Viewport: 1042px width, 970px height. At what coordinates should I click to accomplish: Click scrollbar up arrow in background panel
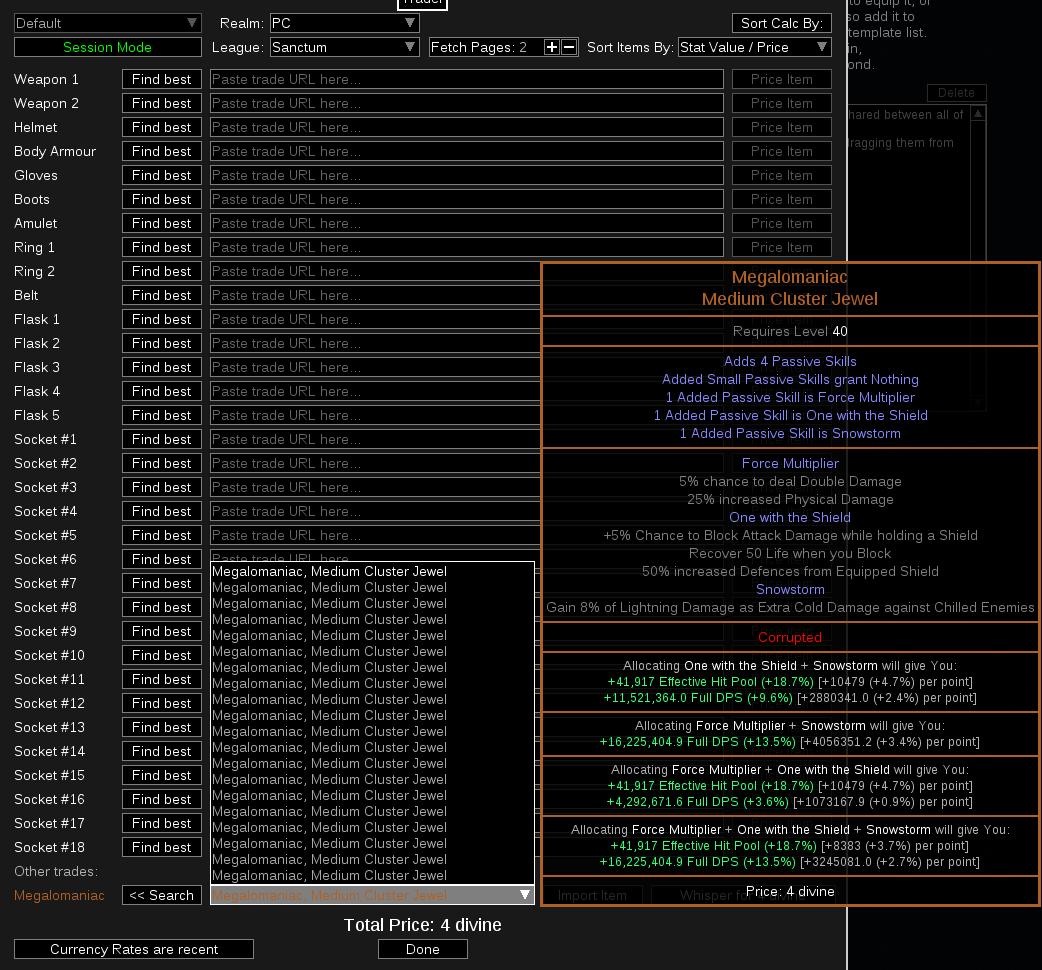click(978, 114)
